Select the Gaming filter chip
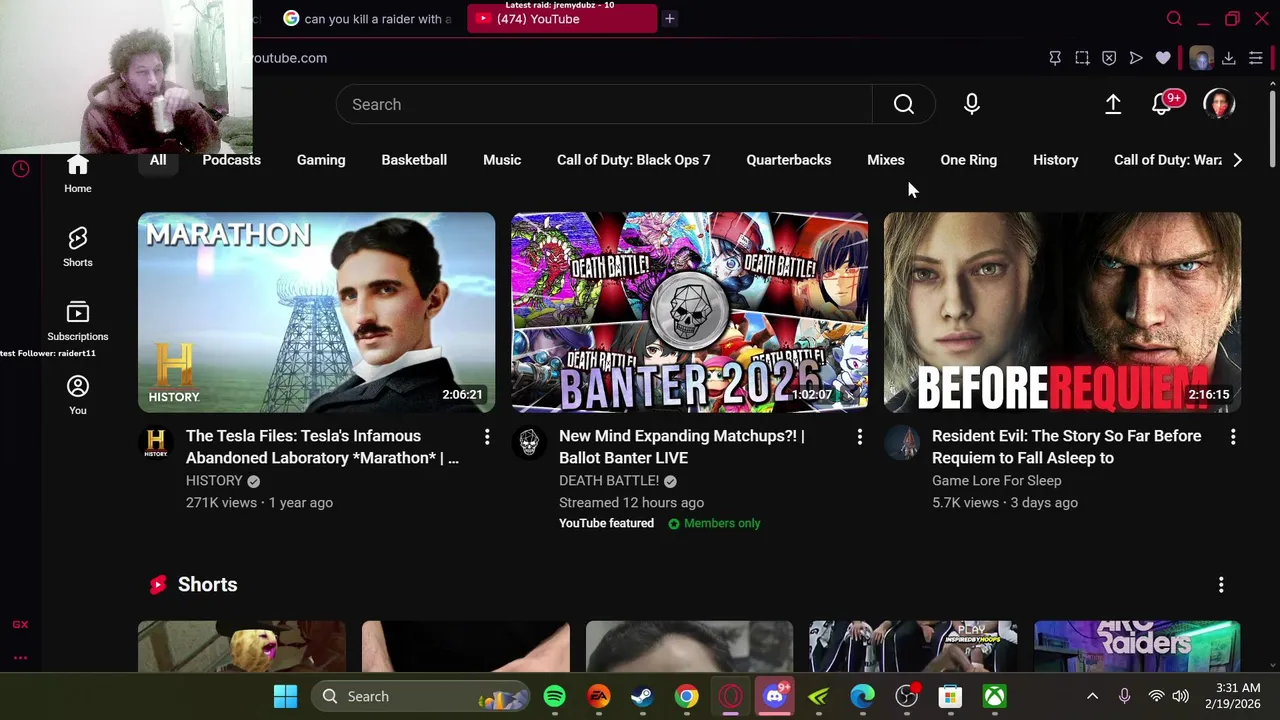The height and width of the screenshot is (720, 1280). click(x=321, y=160)
